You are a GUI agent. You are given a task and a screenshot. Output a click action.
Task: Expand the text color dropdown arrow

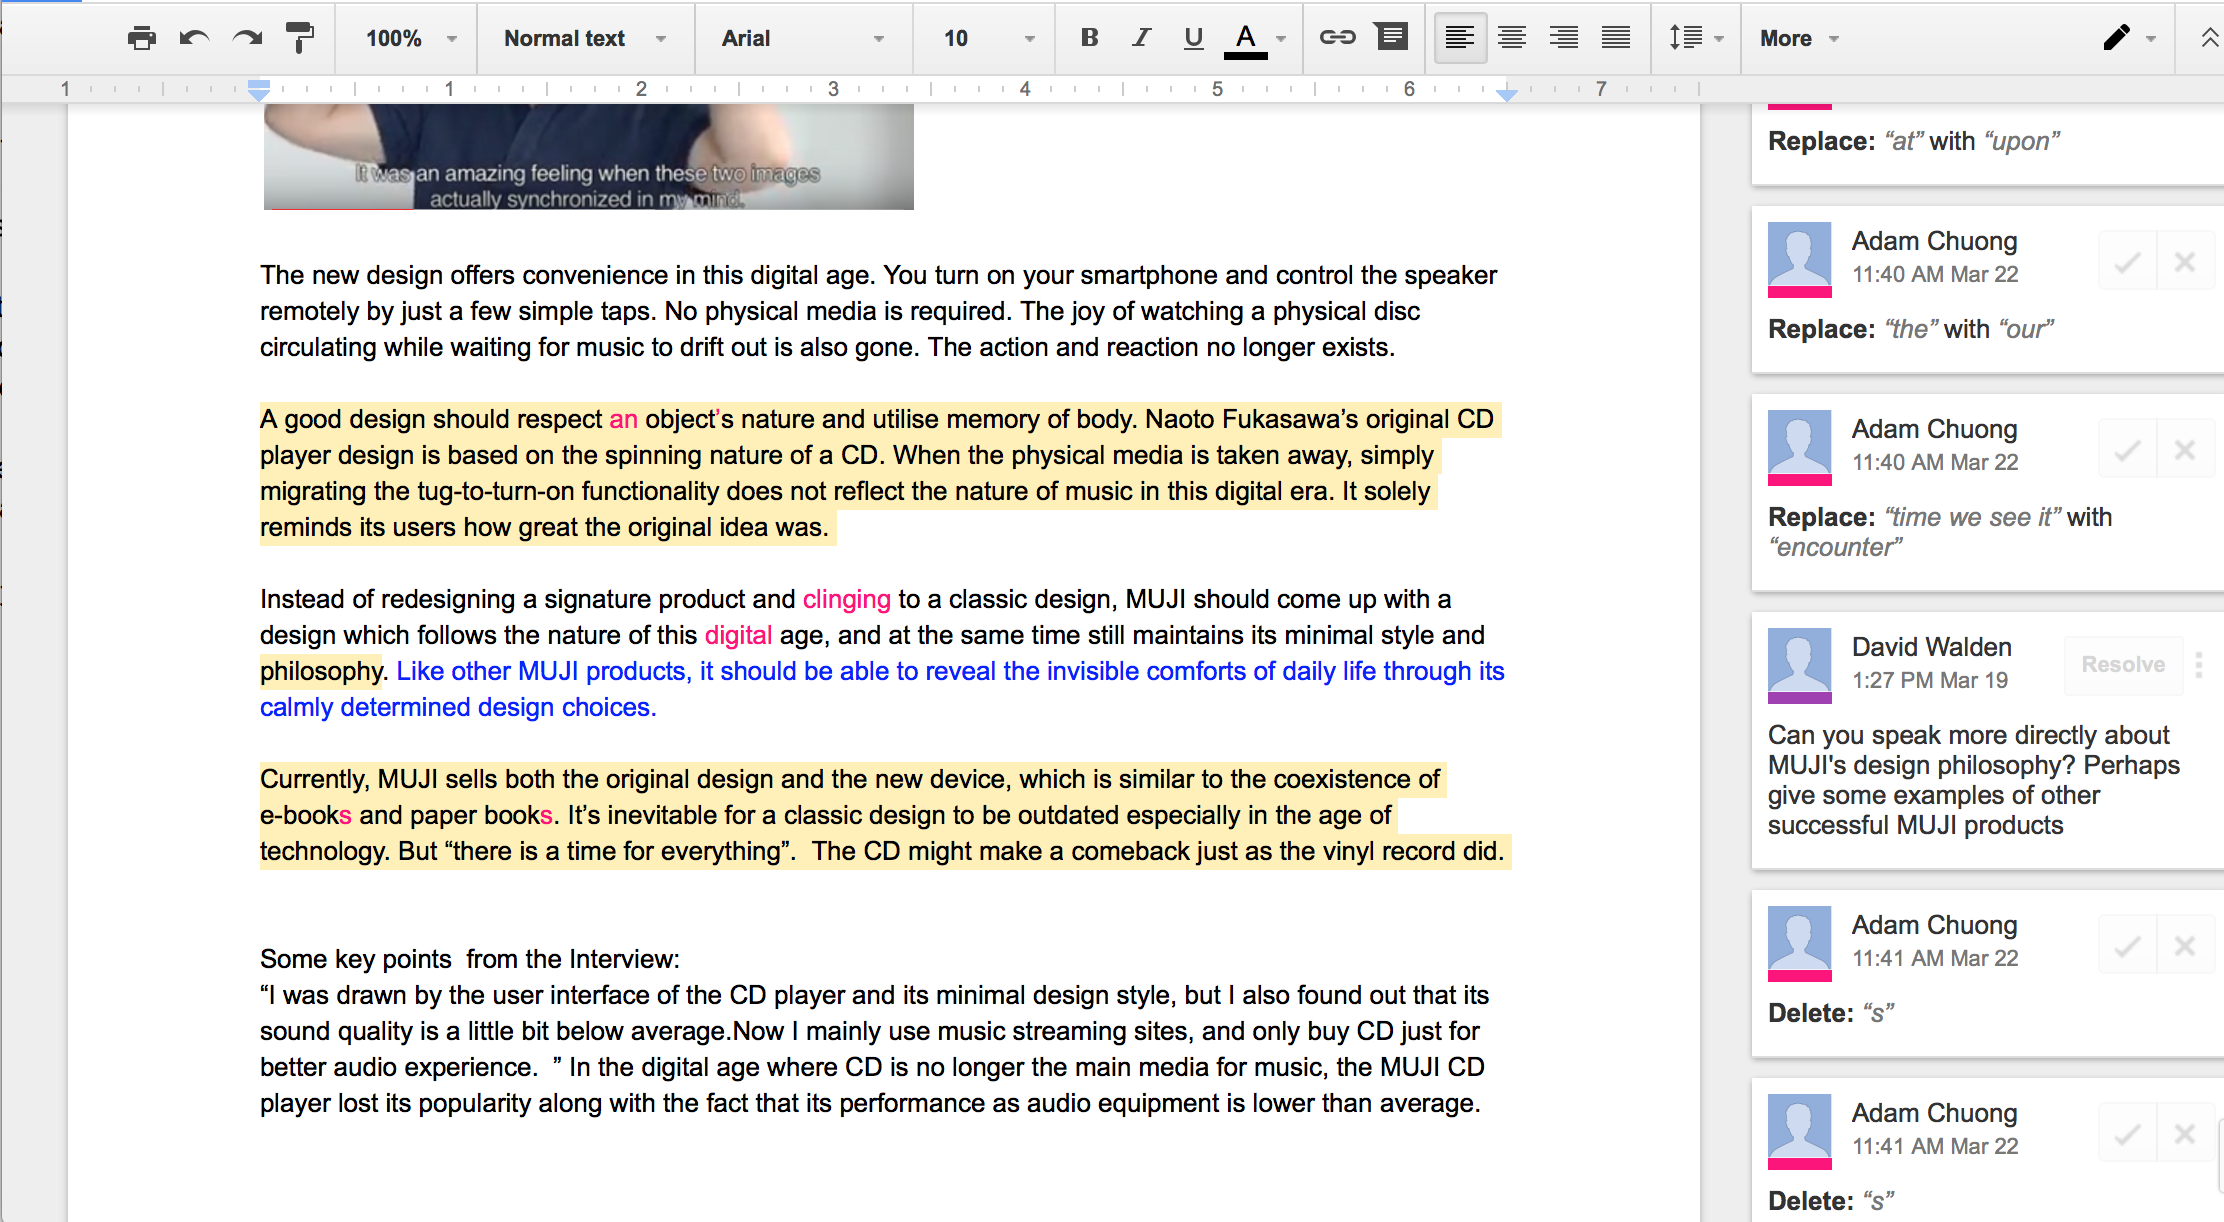1281,39
